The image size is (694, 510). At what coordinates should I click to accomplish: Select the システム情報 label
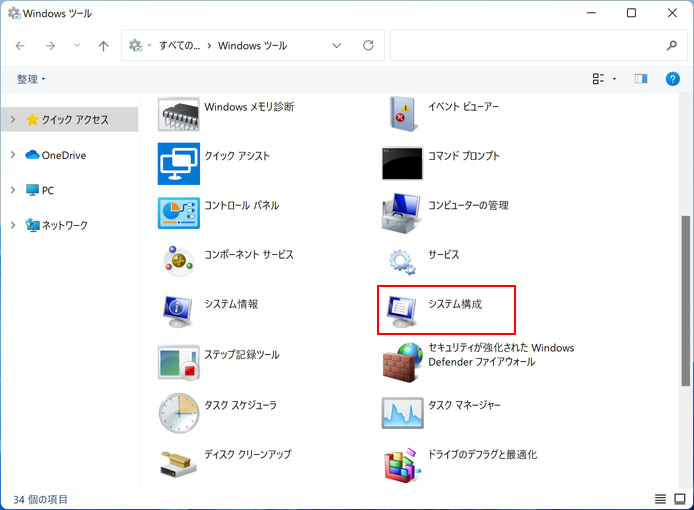tap(231, 304)
